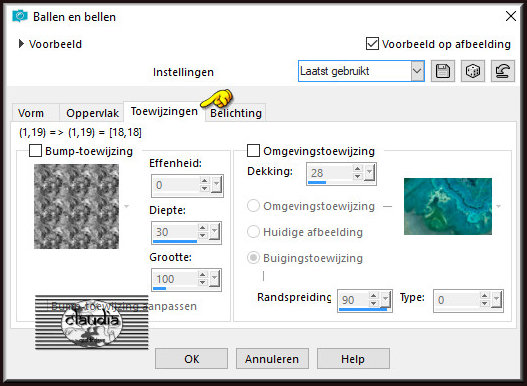The image size is (527, 386).
Task: Click the Ballen en bellen title icon
Action: [x=20, y=16]
